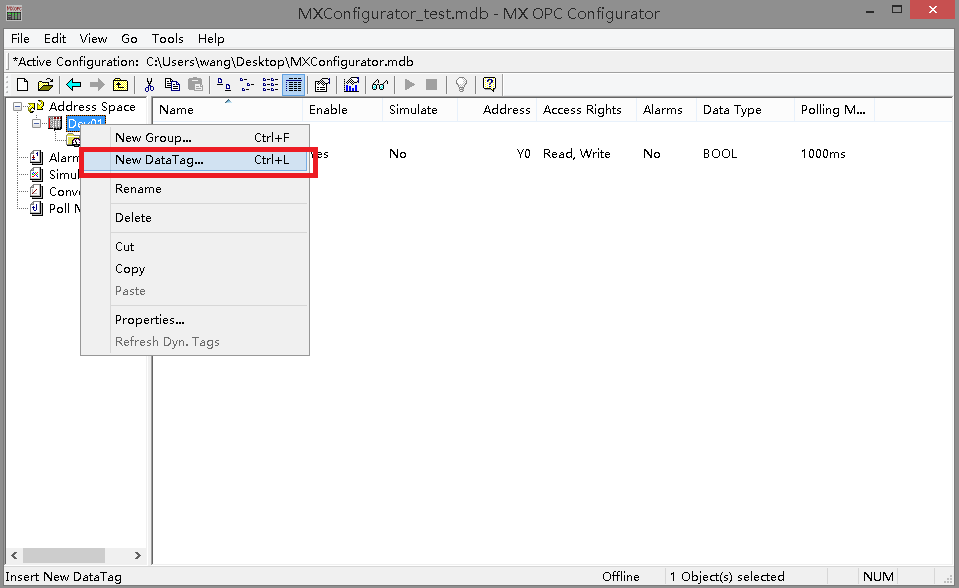This screenshot has width=959, height=588.
Task: Click the NUM status bar indicator
Action: 878,576
